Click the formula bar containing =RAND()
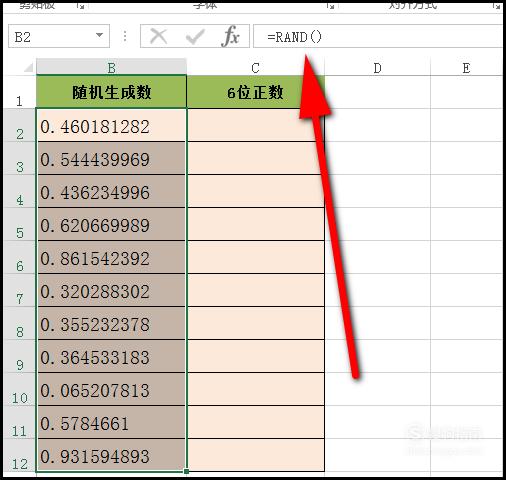This screenshot has width=506, height=480. 378,36
